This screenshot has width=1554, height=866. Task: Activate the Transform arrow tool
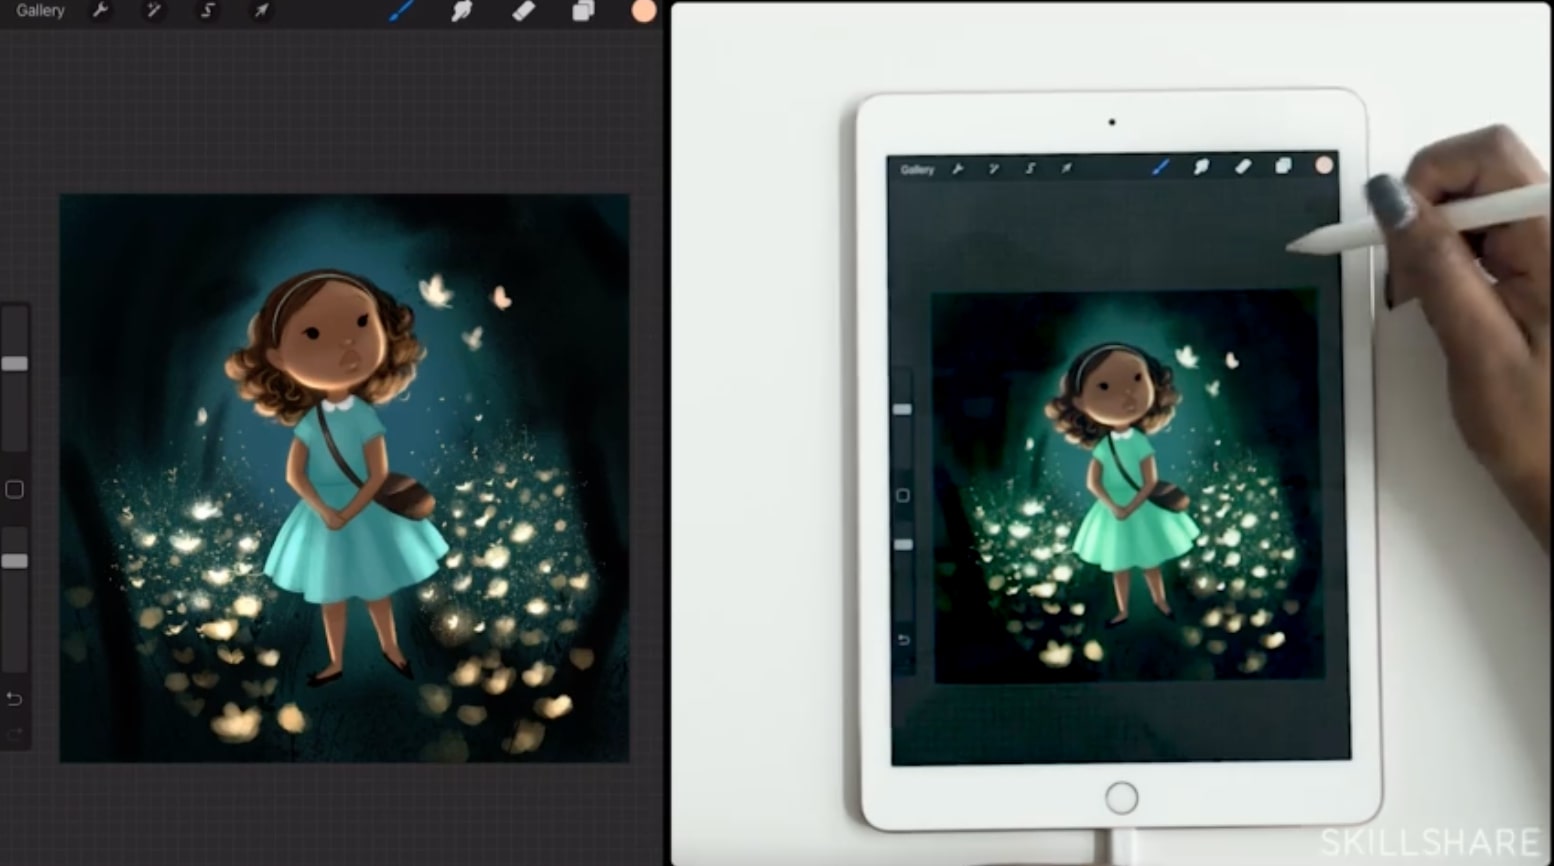[259, 11]
